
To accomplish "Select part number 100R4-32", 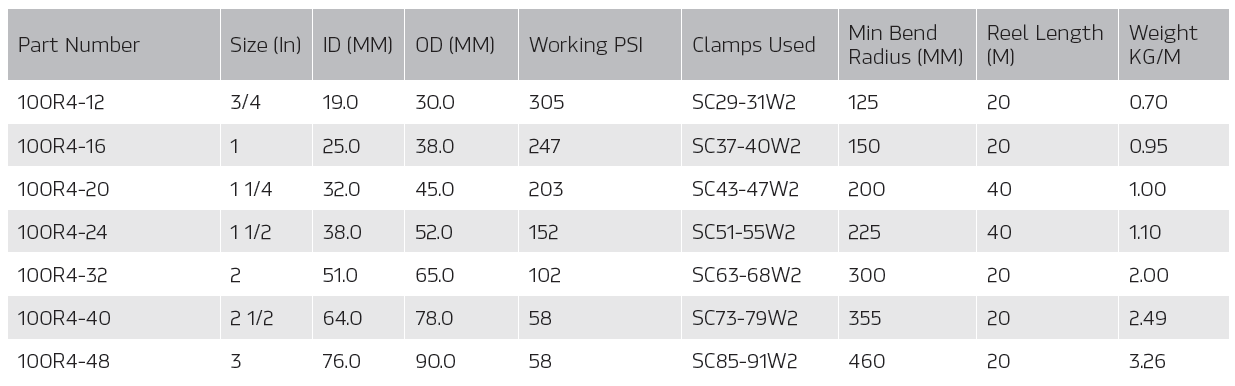I will 62,275.
